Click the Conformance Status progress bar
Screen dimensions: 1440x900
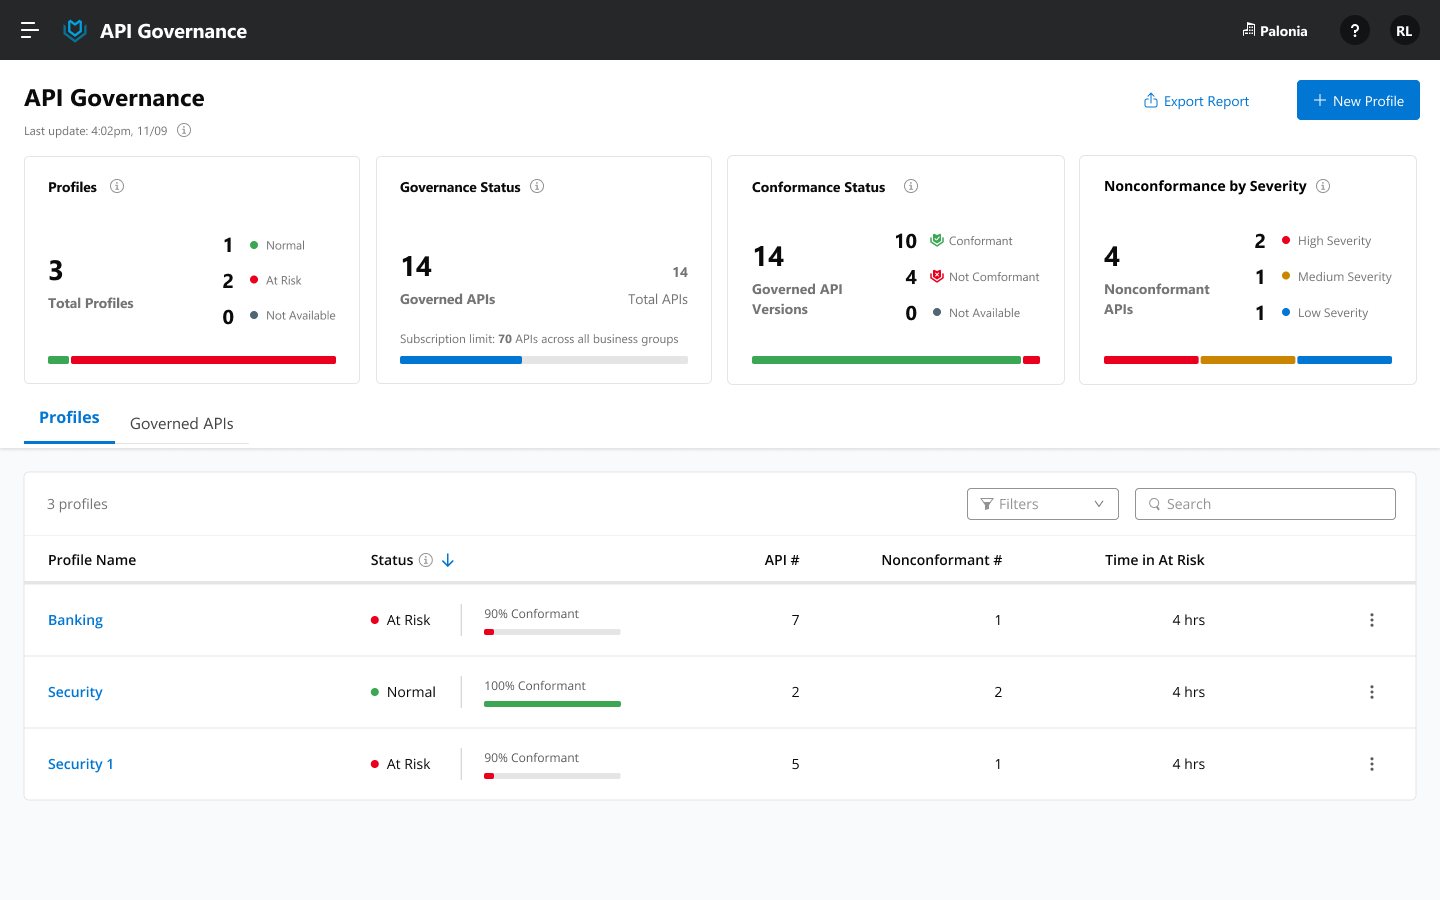tap(896, 360)
